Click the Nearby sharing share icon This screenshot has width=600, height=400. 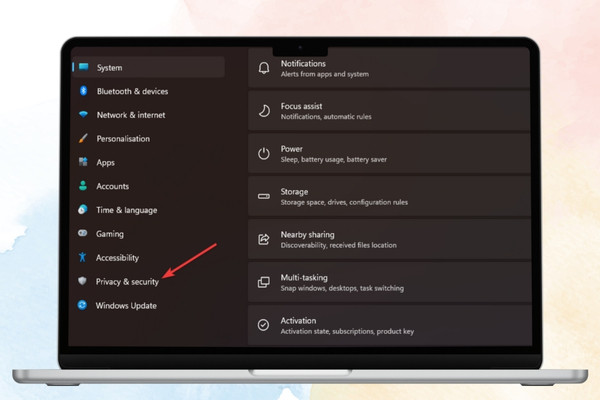click(x=264, y=239)
